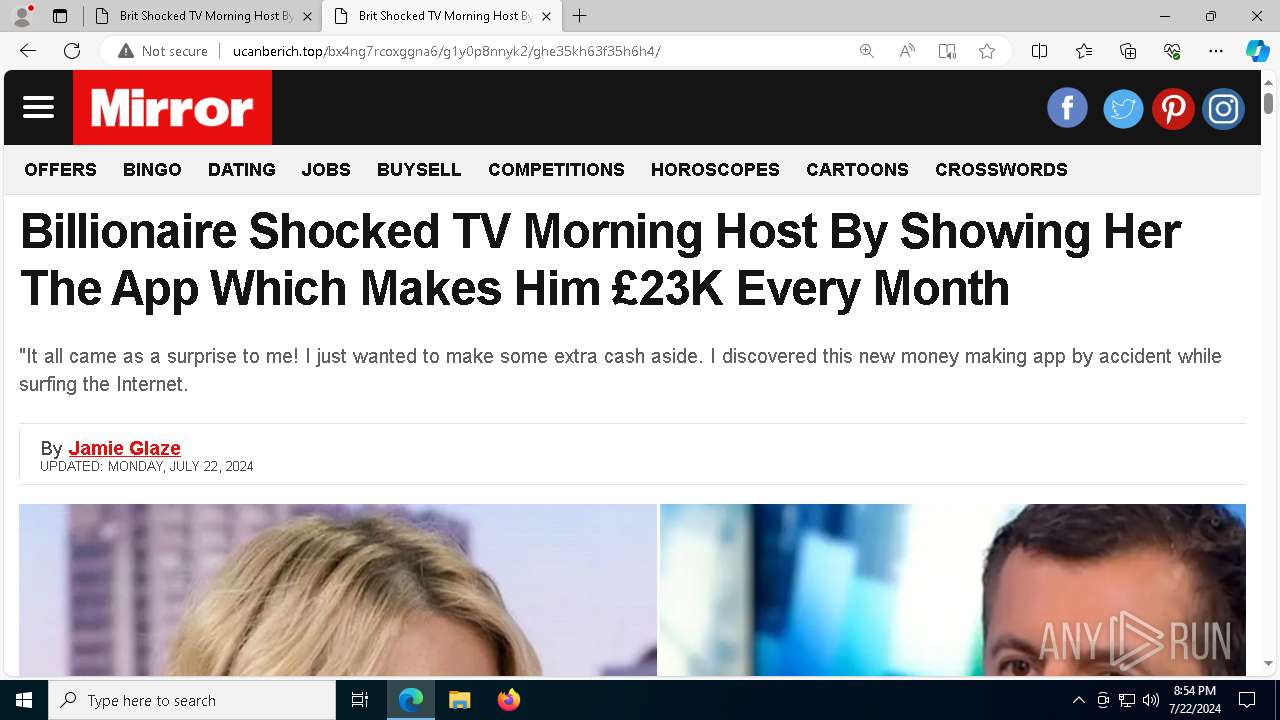This screenshot has height=720, width=1280.
Task: Open tab actions menu button
Action: pyautogui.click(x=60, y=16)
